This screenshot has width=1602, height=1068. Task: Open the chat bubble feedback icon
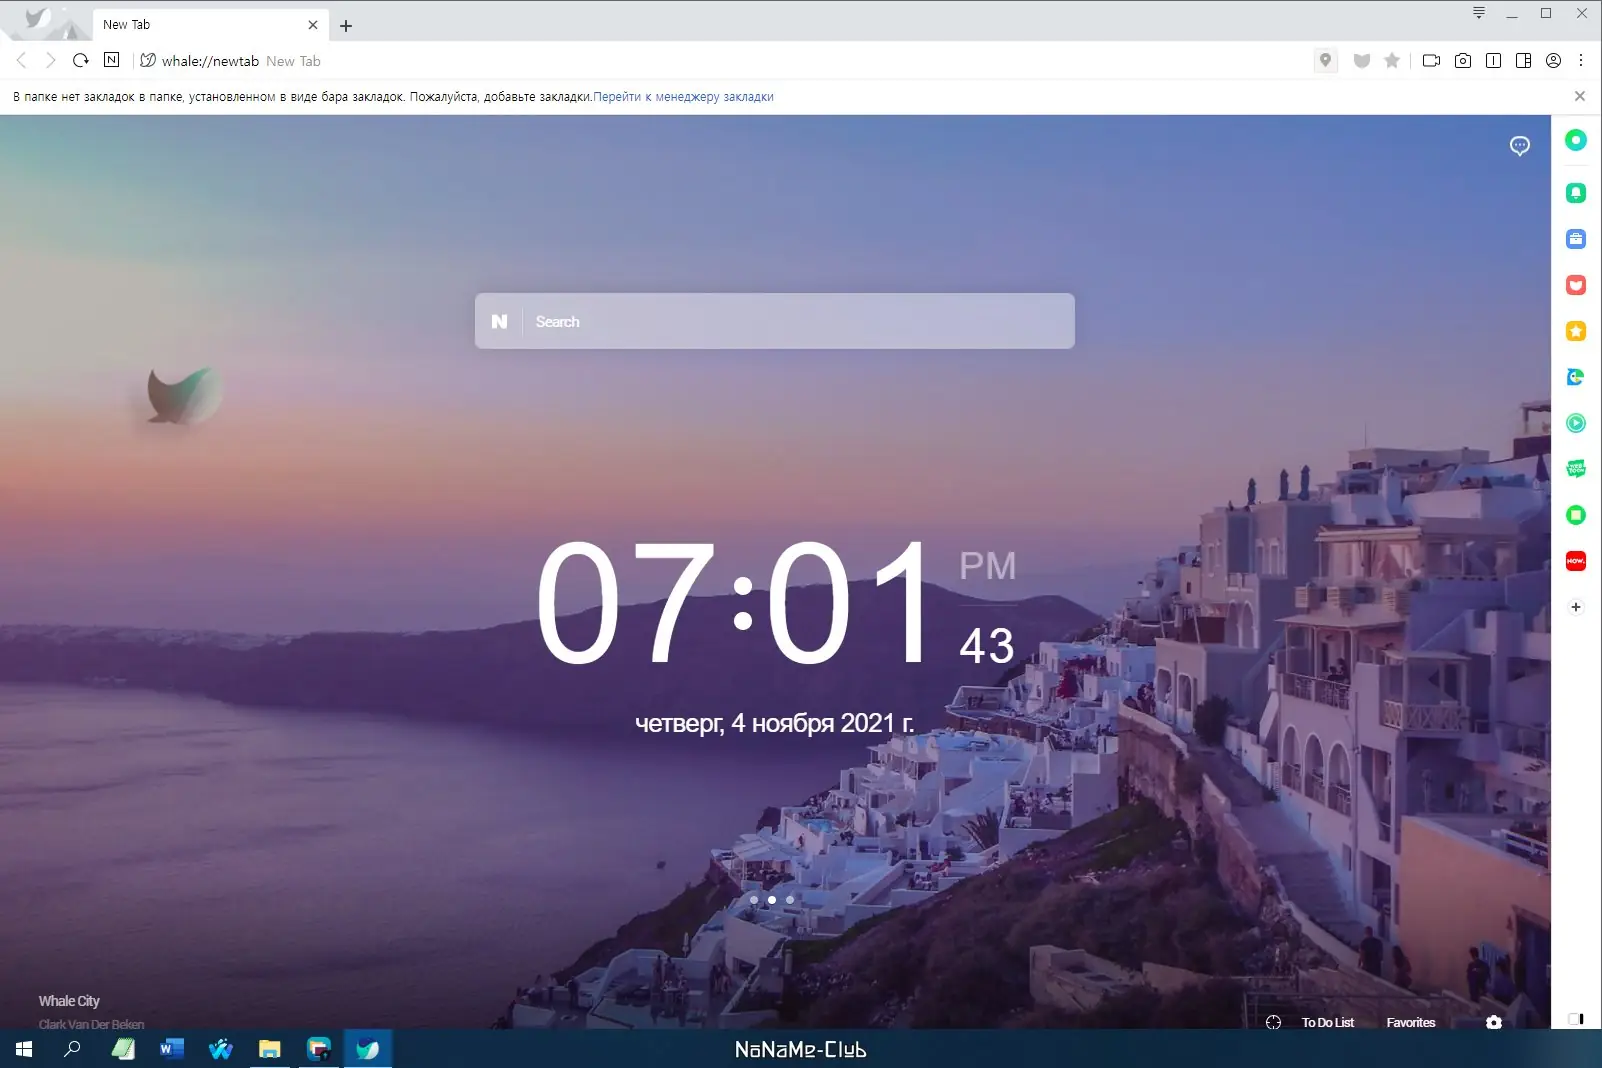pos(1519,146)
